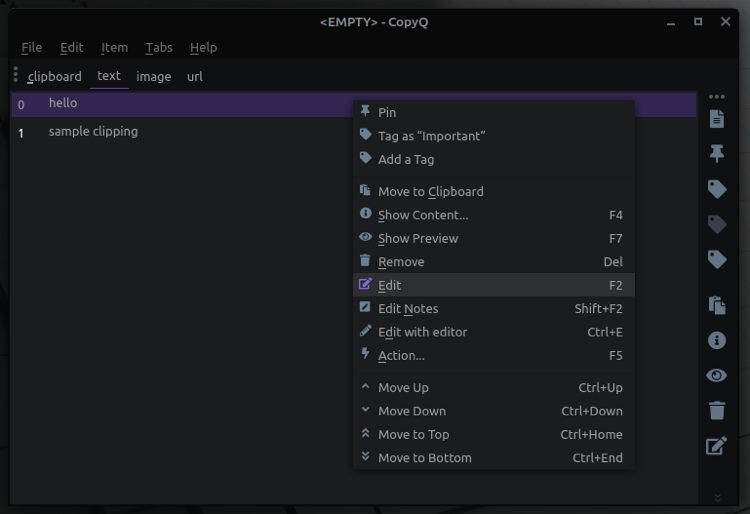Screen dimensions: 750x514
Task: Click the tag icon just below the side toolbar pin
Action: (x=717, y=189)
